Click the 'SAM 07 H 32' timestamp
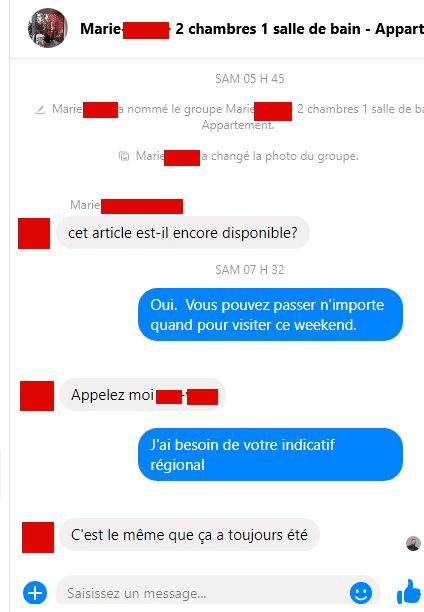The height and width of the screenshot is (612, 424). 250,270
